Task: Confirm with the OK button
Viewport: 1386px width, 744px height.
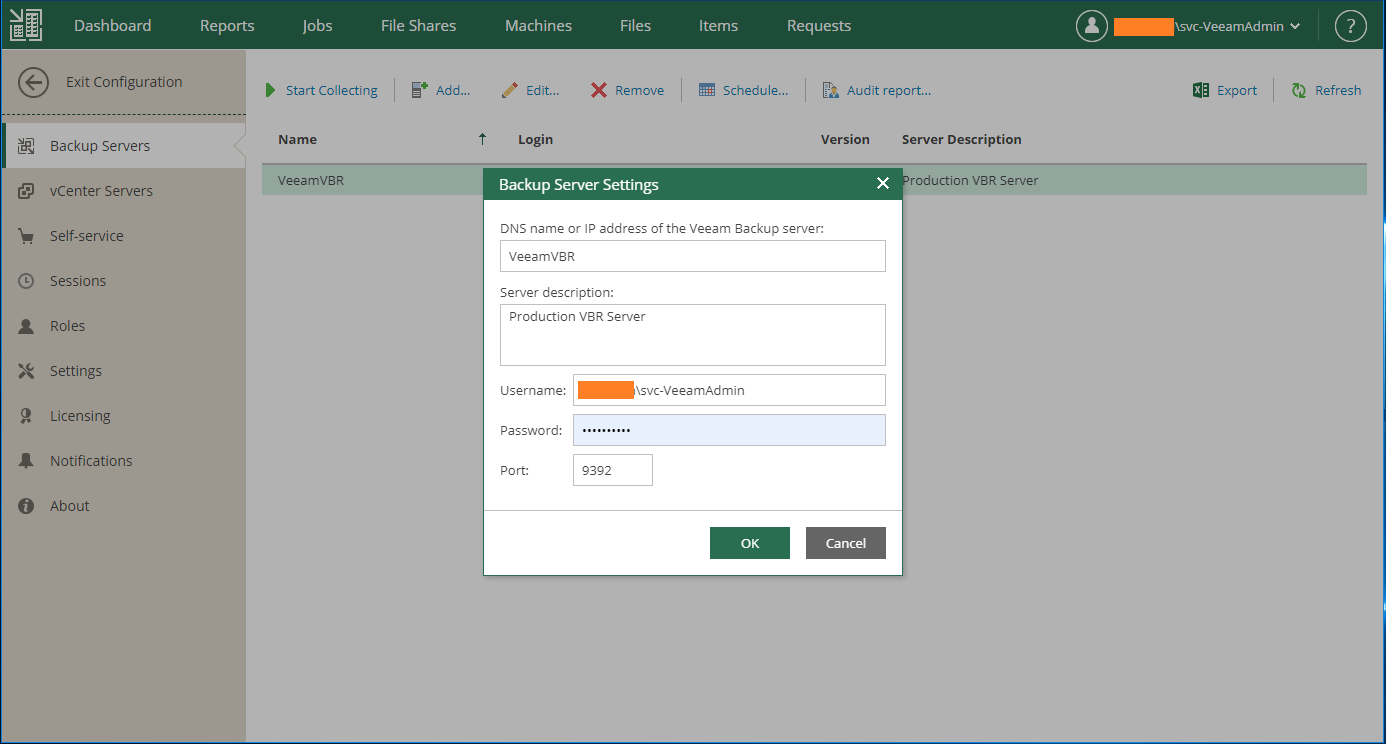Action: pyautogui.click(x=750, y=543)
